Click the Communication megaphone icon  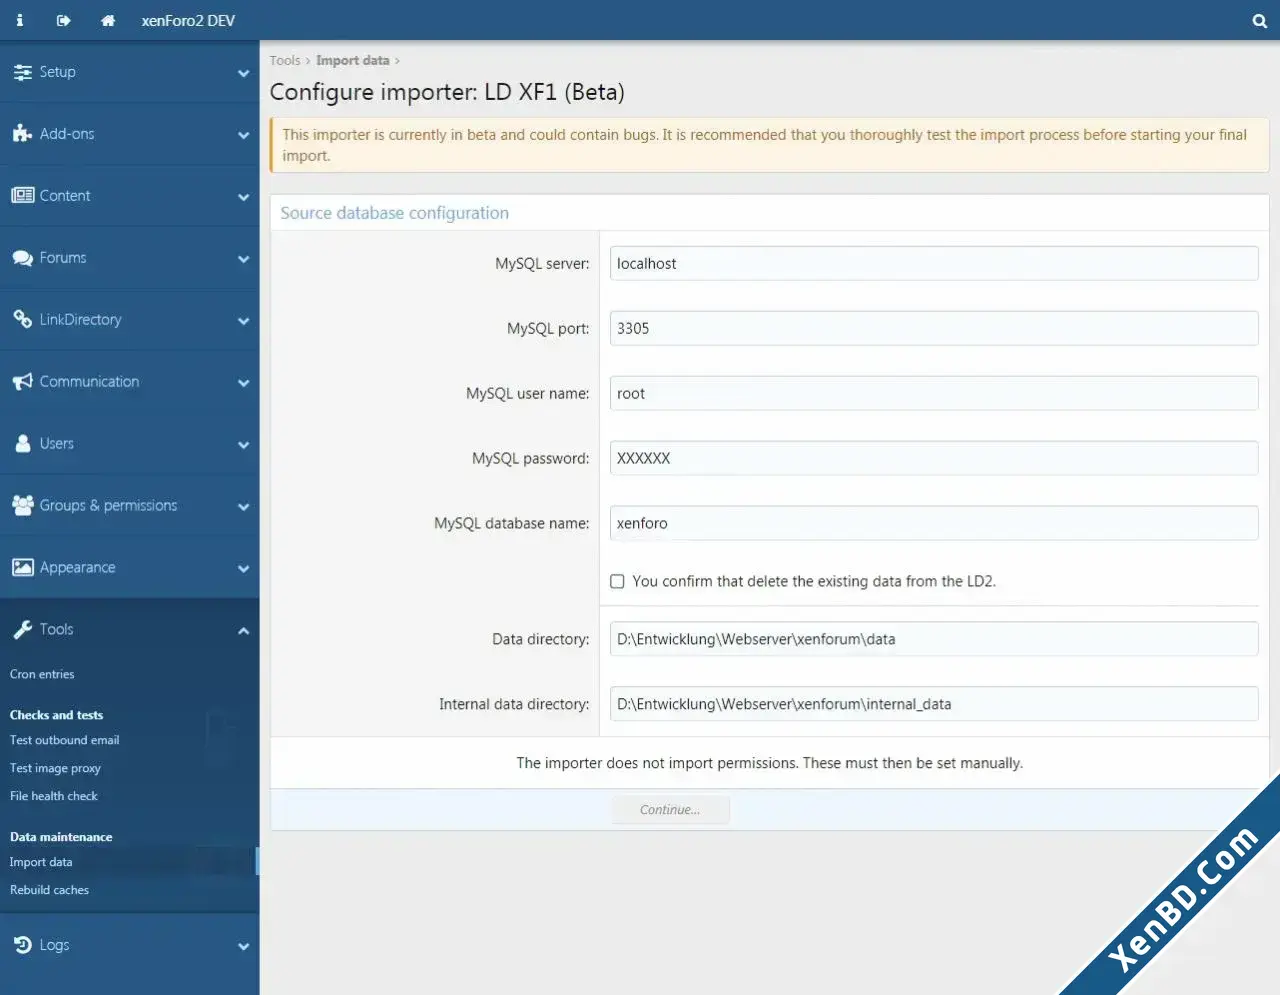pos(22,382)
